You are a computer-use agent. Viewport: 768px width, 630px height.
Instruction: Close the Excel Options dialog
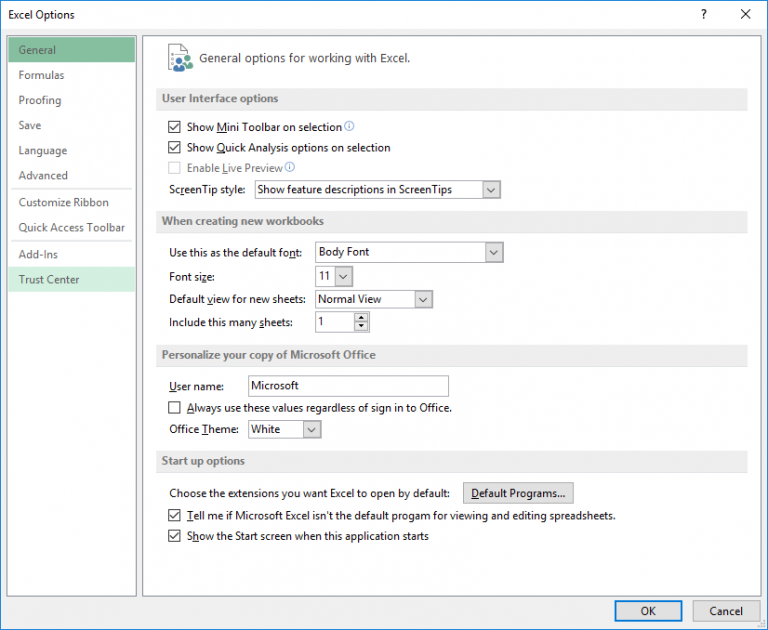(745, 14)
